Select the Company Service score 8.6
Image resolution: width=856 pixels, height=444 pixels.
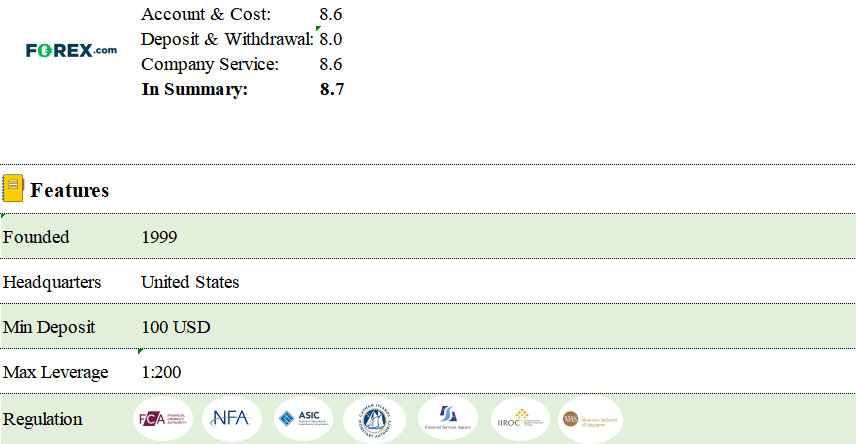point(331,64)
